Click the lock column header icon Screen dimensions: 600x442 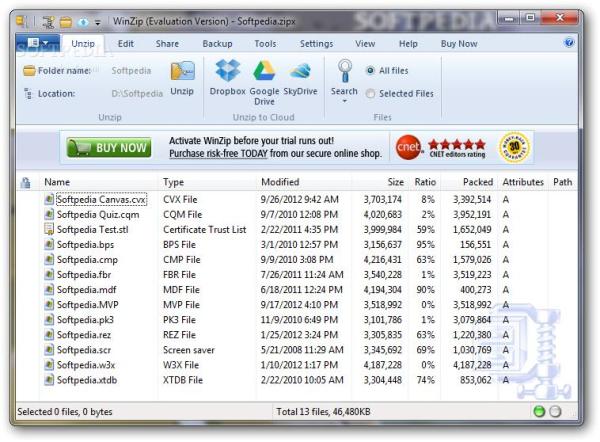[25, 183]
